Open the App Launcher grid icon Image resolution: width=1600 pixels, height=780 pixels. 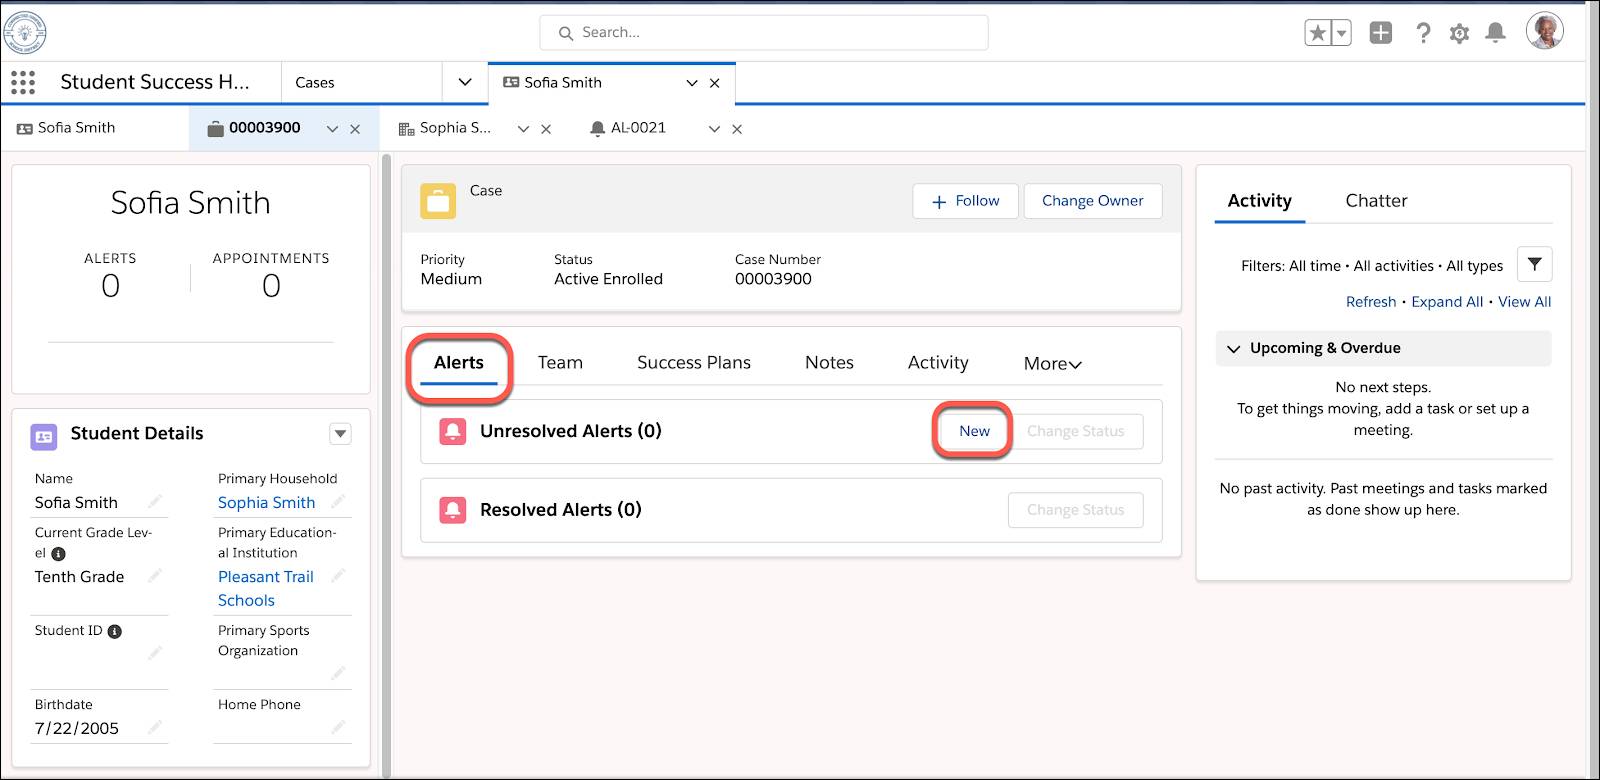23,82
